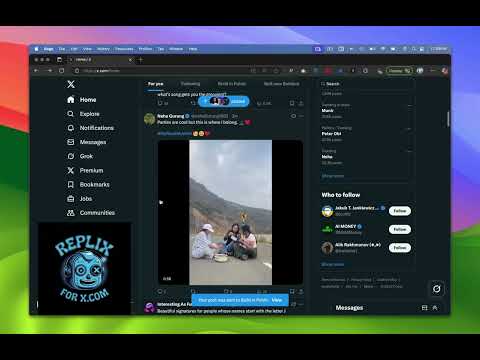Click Show more under Who to follow
Viewport: 480px width, 360px height.
point(333,264)
